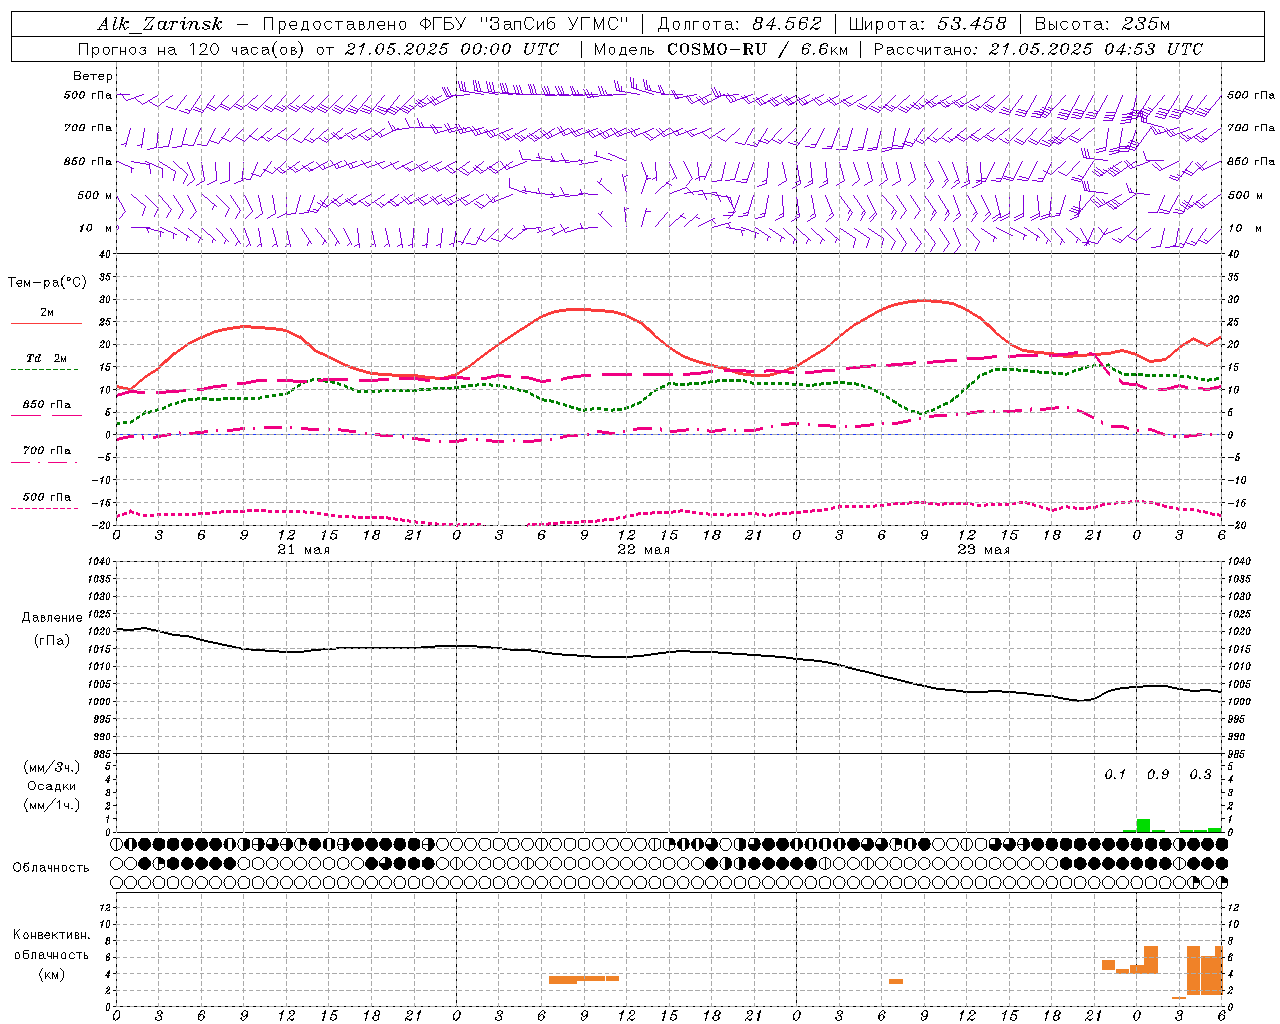Click the (гПа) pressure unit label

coord(52,640)
